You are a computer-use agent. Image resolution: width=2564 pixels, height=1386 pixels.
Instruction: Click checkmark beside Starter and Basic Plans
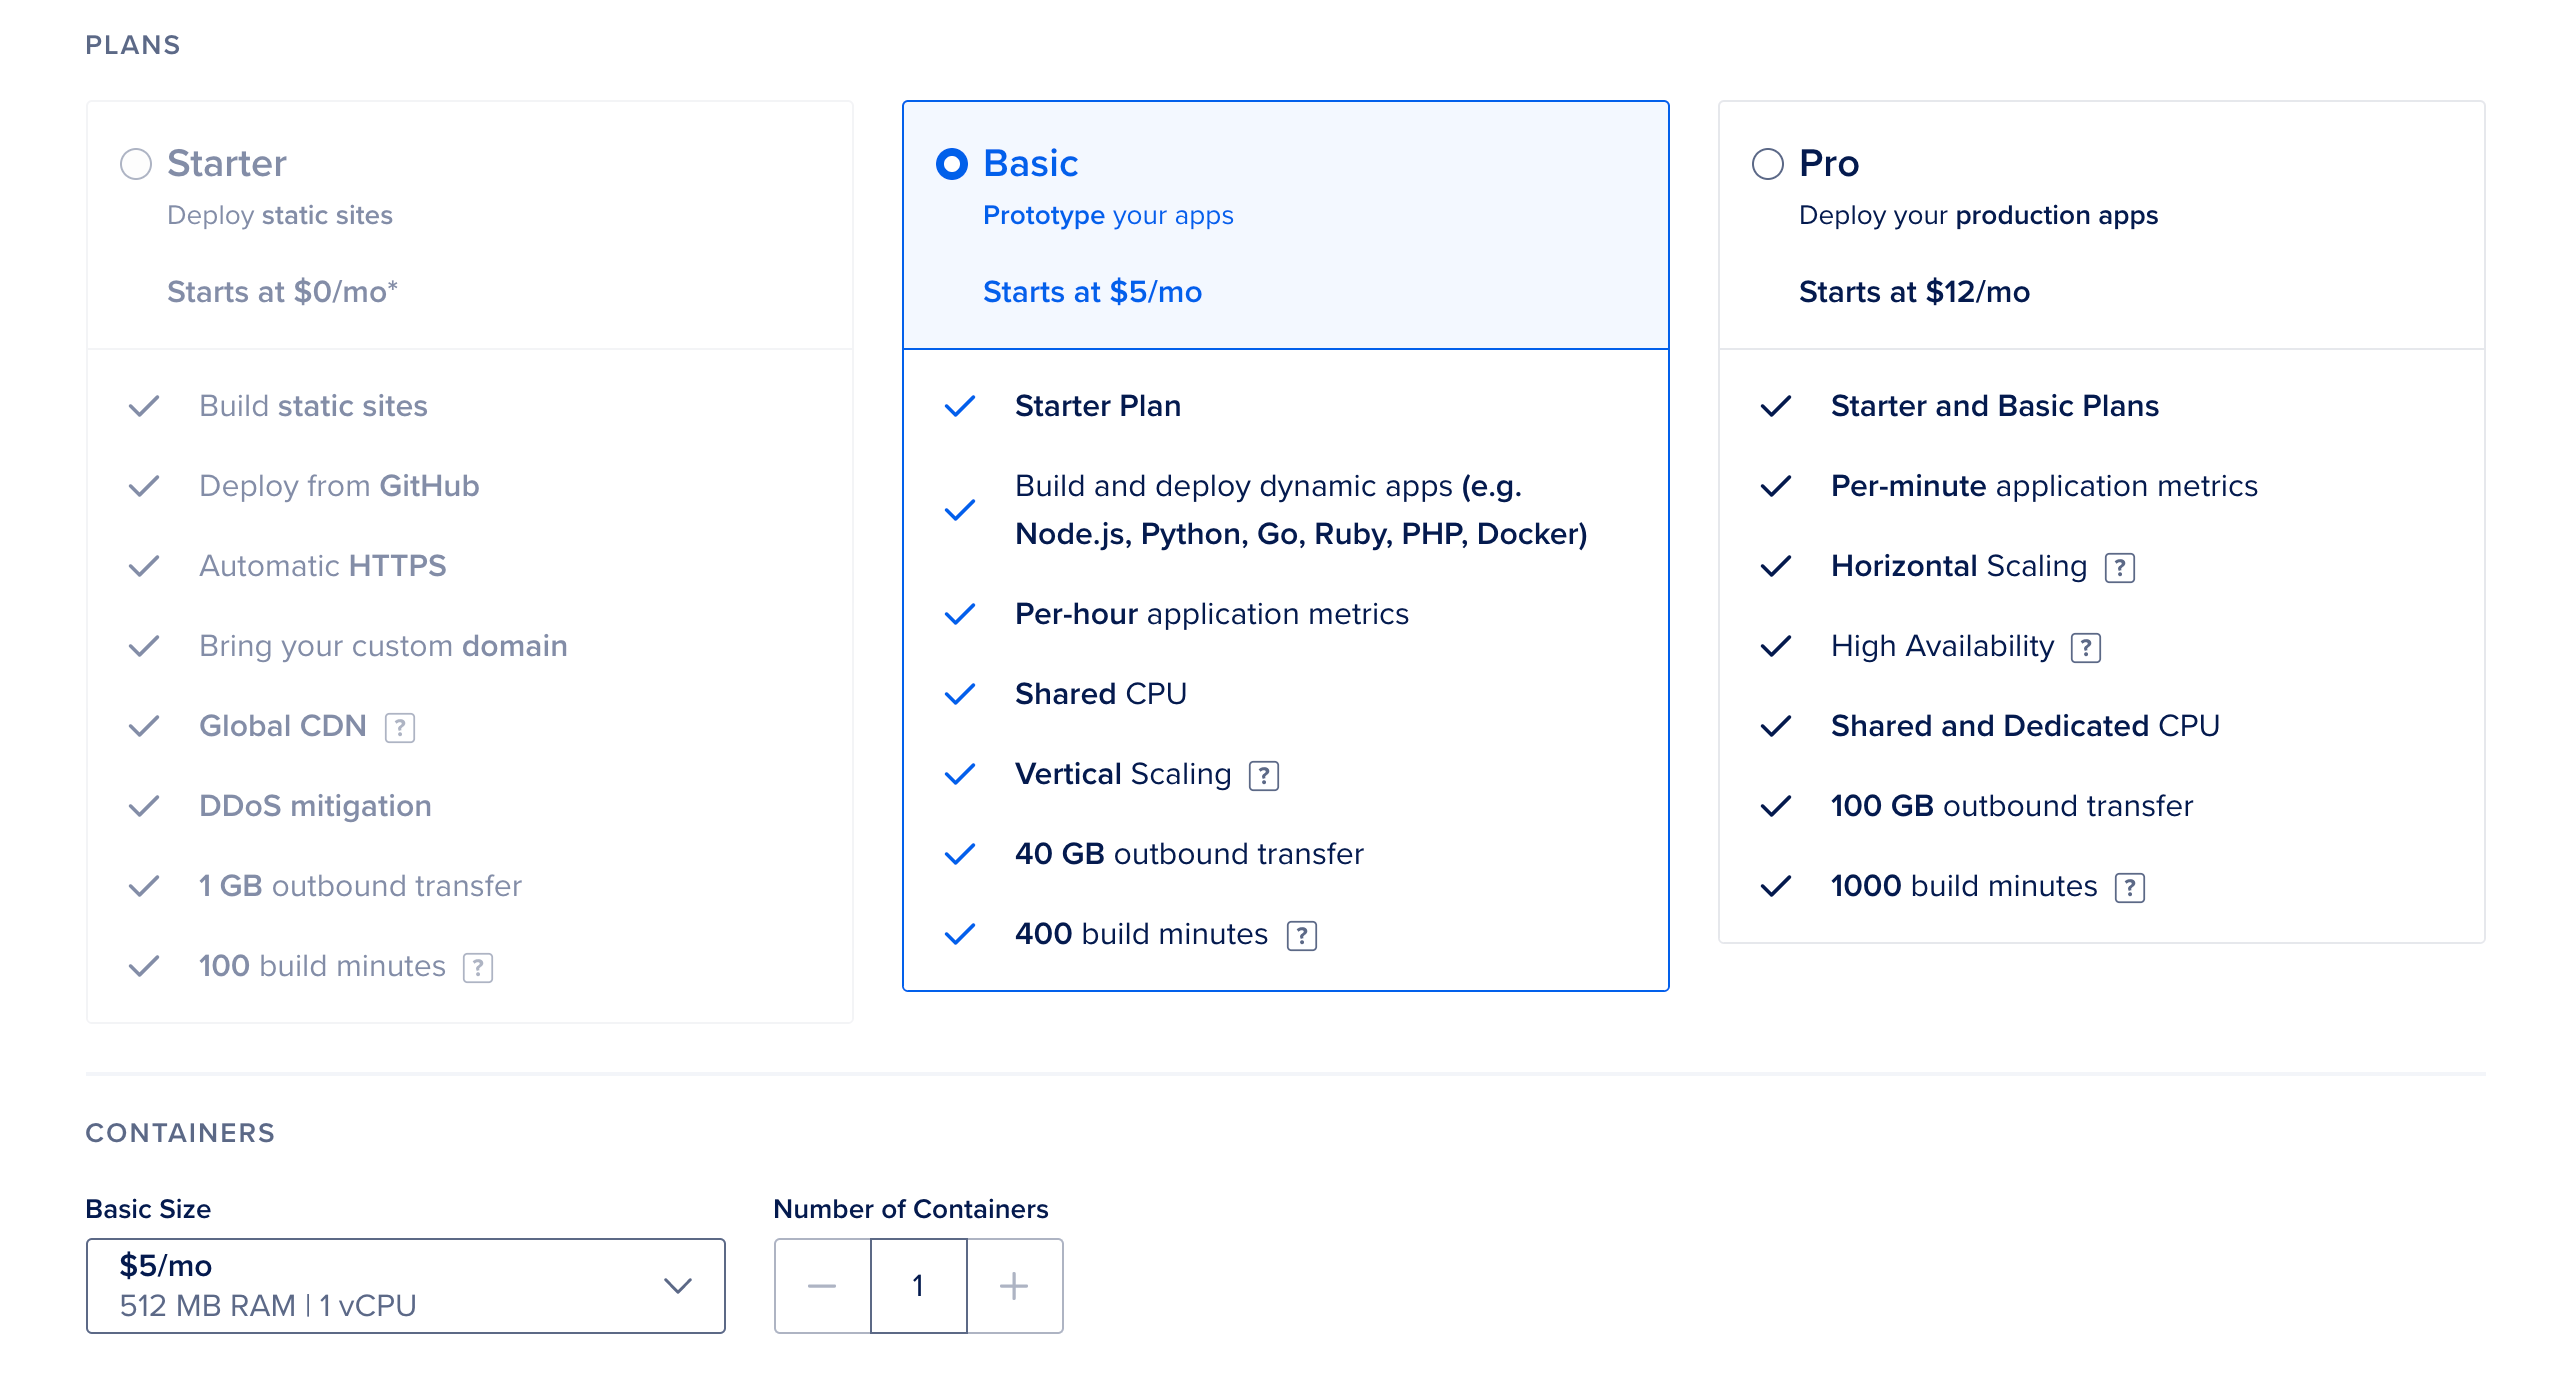(1776, 406)
